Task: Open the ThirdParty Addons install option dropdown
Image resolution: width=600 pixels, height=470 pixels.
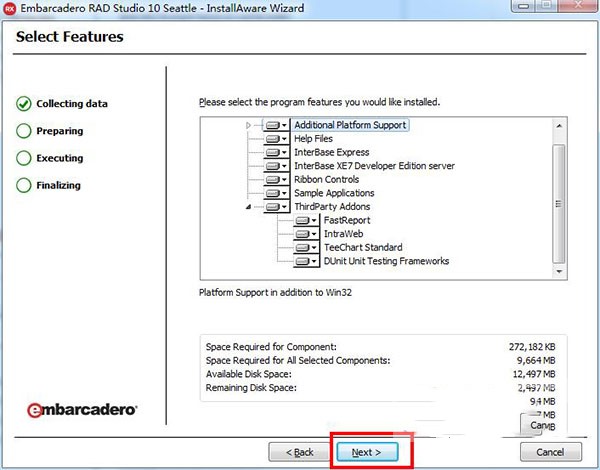Action: pyautogui.click(x=285, y=207)
